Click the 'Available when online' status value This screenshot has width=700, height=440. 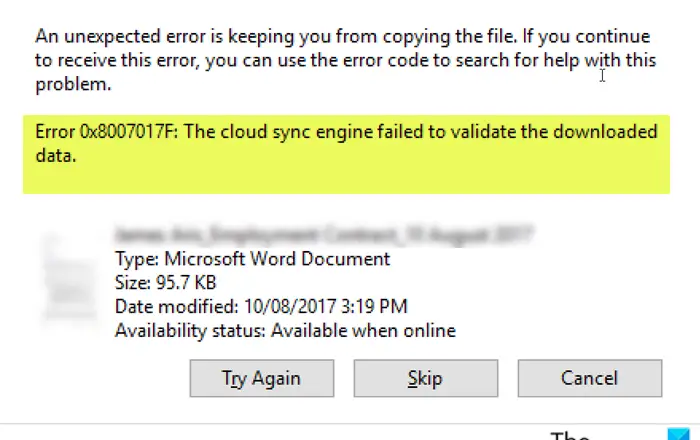(x=363, y=331)
